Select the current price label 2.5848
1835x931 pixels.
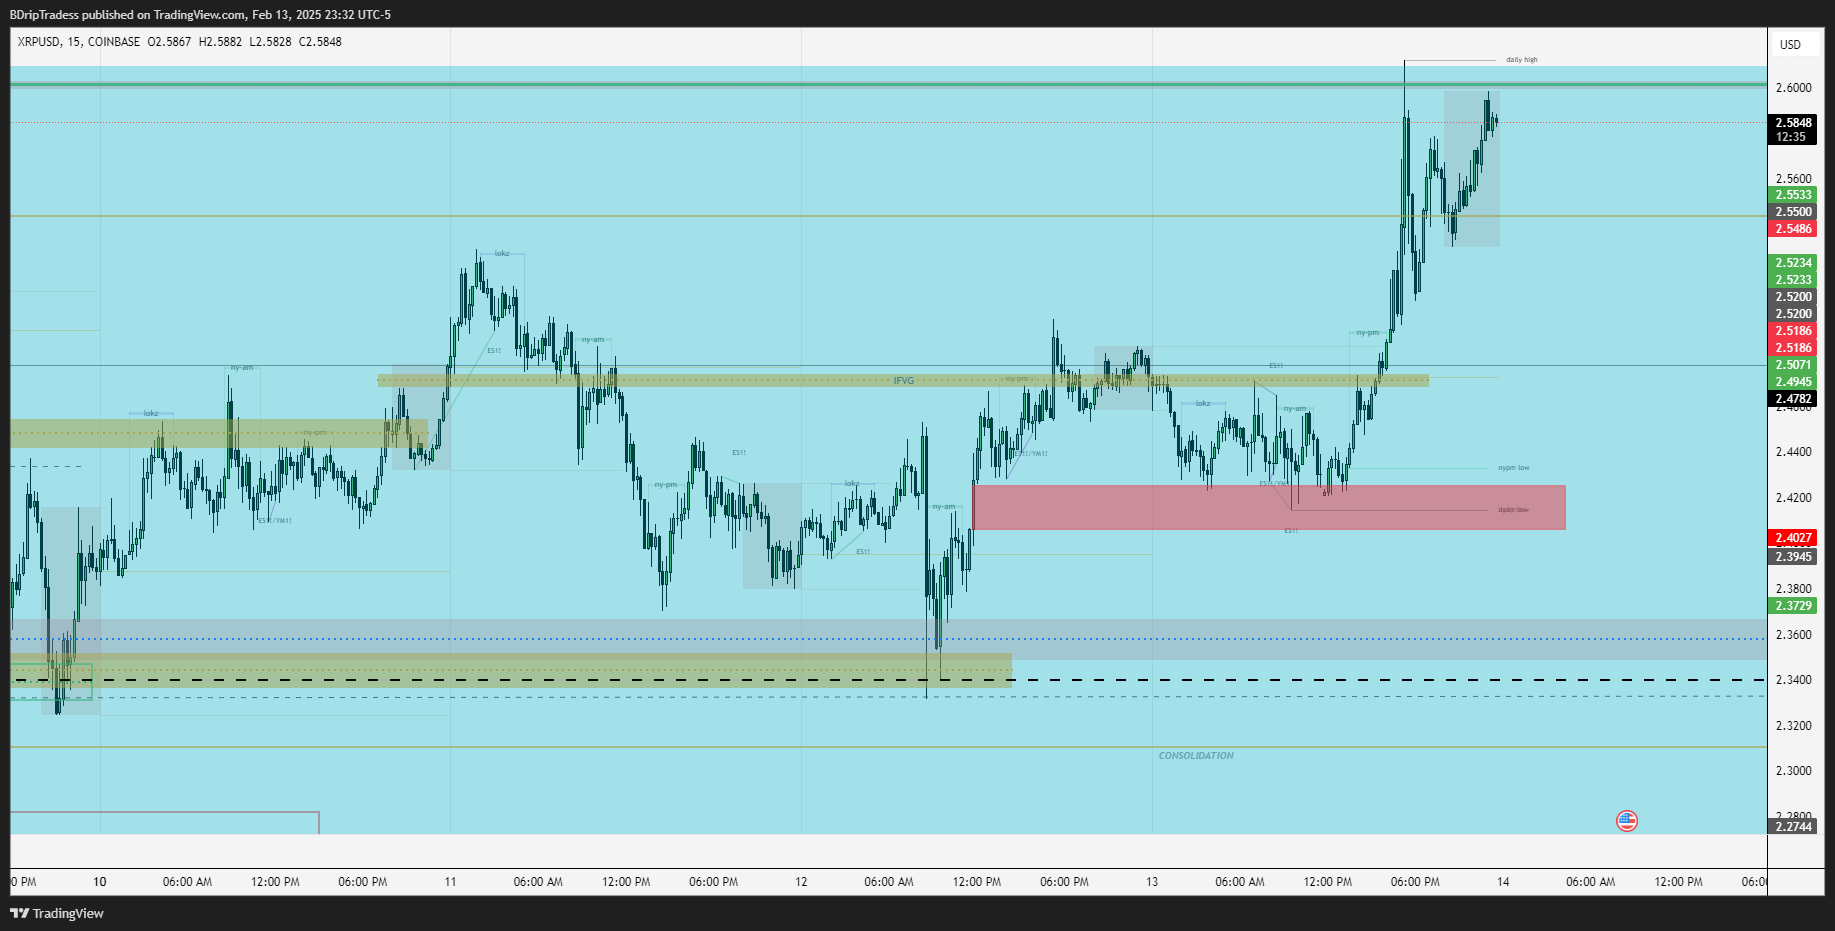pyautogui.click(x=1793, y=123)
